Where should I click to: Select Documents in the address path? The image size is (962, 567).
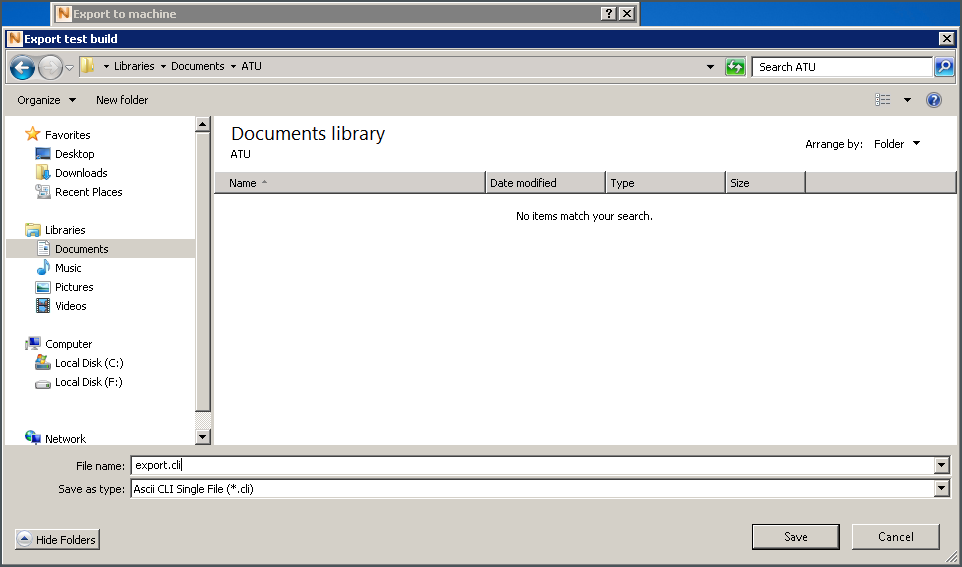pyautogui.click(x=198, y=66)
